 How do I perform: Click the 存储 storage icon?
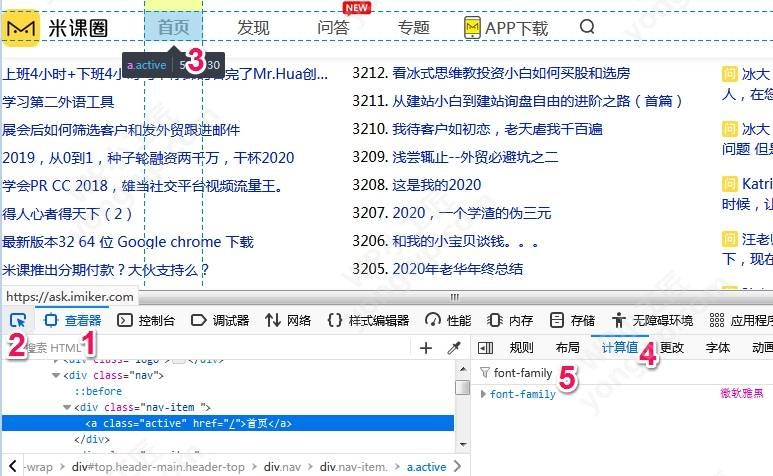tap(557, 321)
